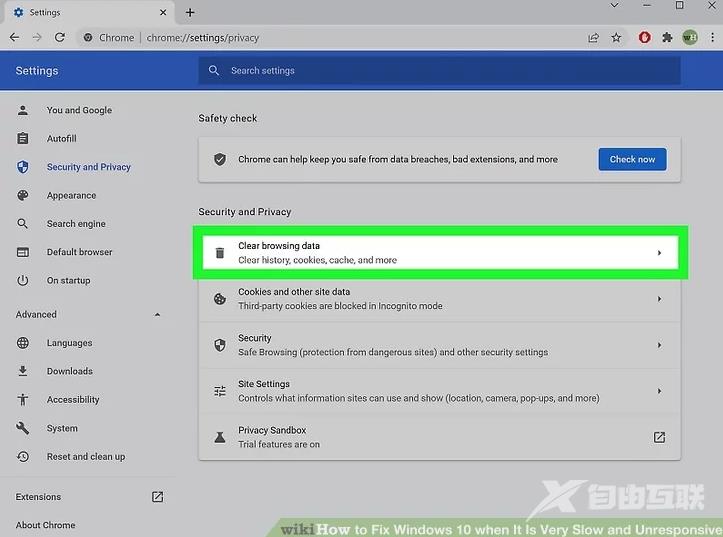
Task: Click the address bar URL chrome://settings/privacy
Action: pos(202,38)
